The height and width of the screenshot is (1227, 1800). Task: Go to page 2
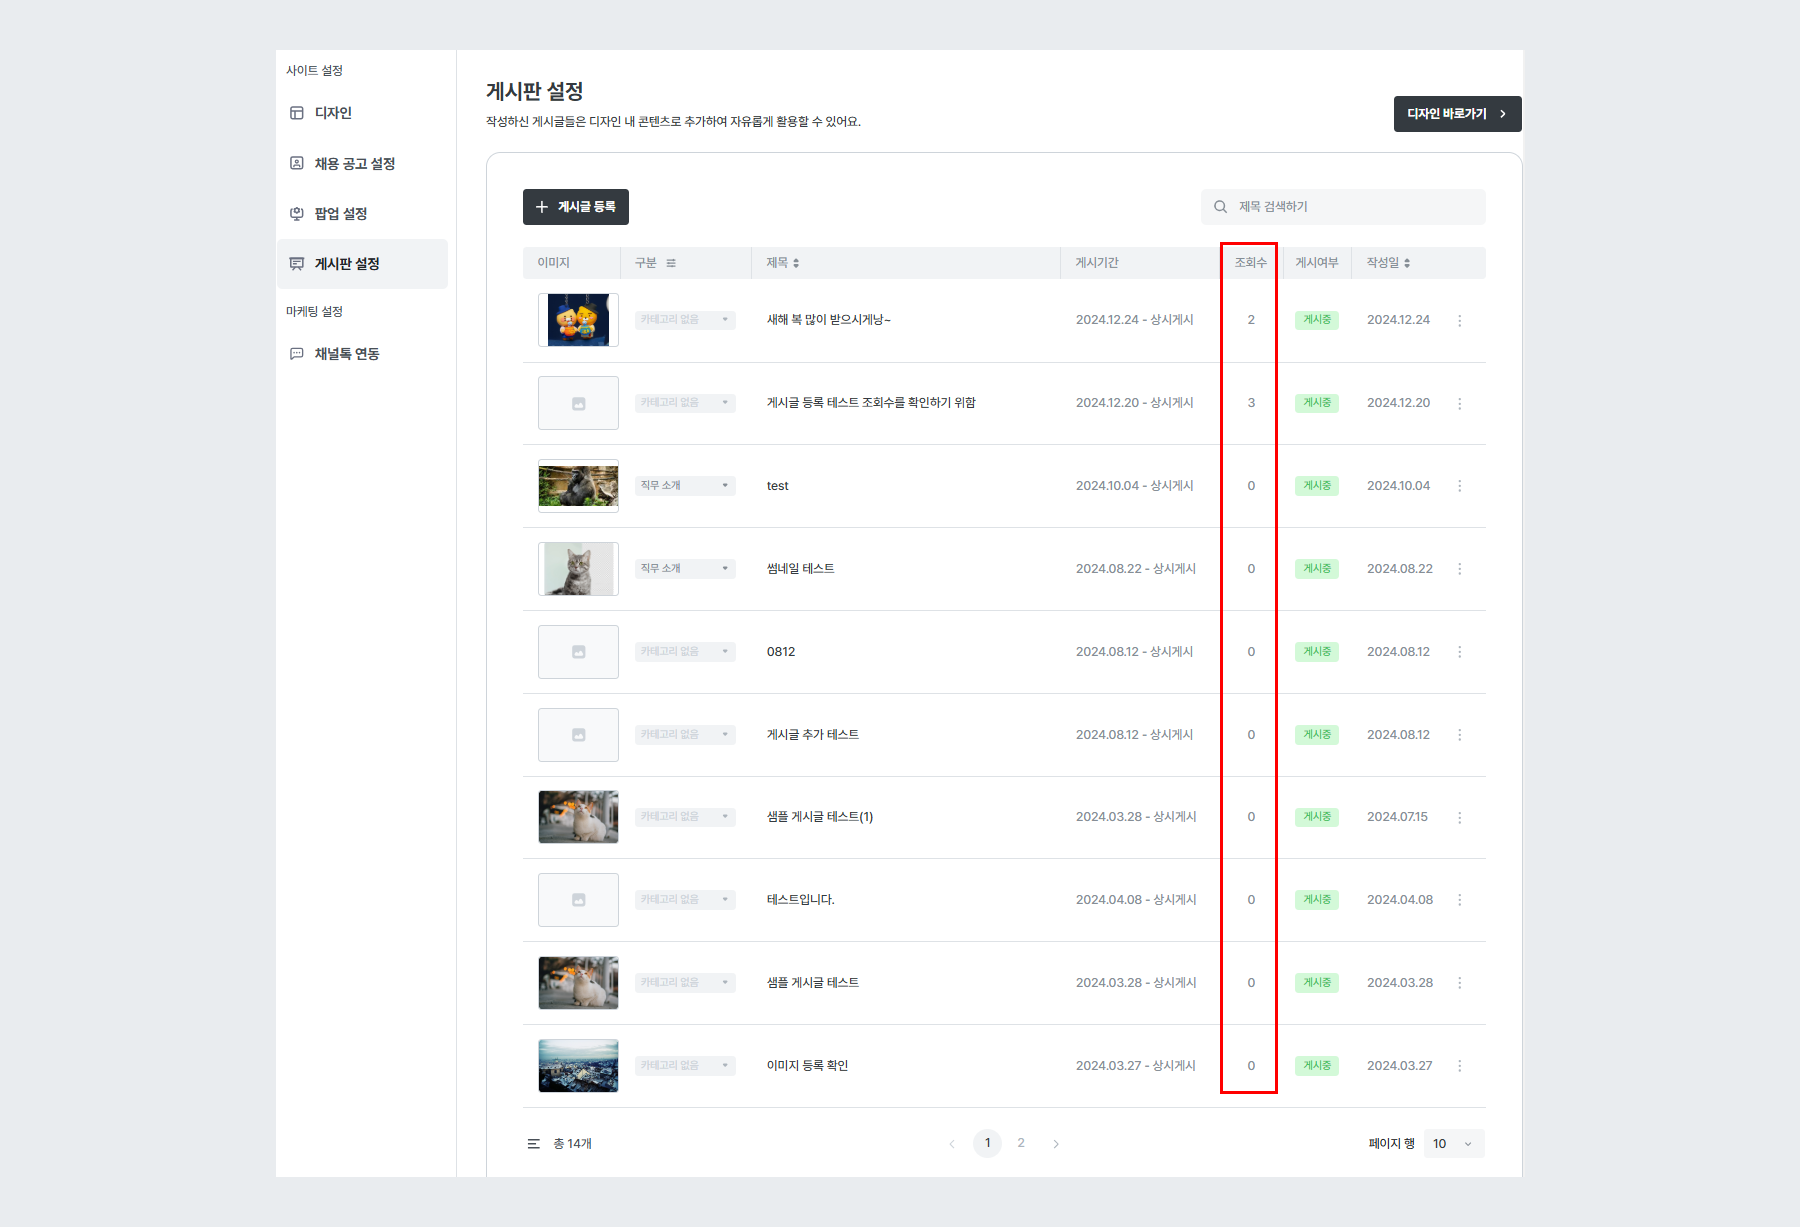[x=1021, y=1143]
